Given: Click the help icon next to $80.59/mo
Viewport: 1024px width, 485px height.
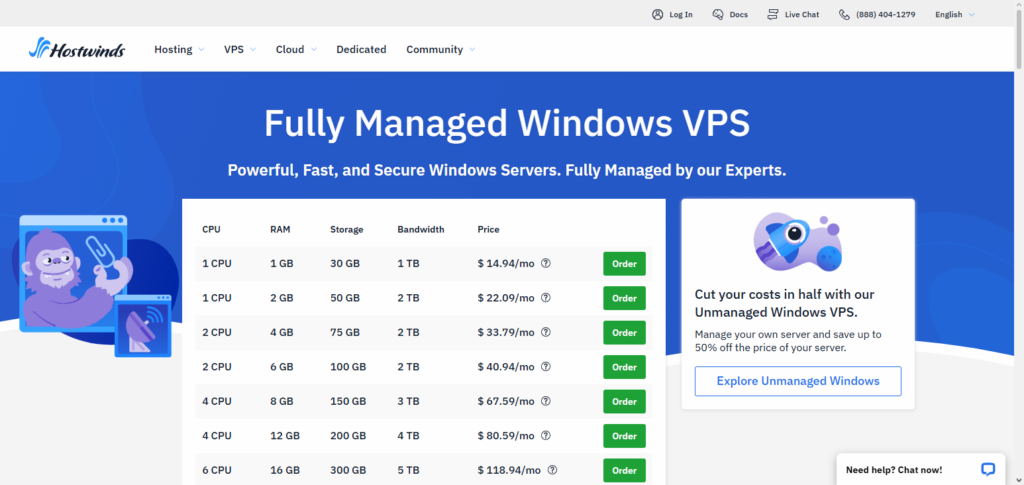Looking at the screenshot, I should (546, 435).
